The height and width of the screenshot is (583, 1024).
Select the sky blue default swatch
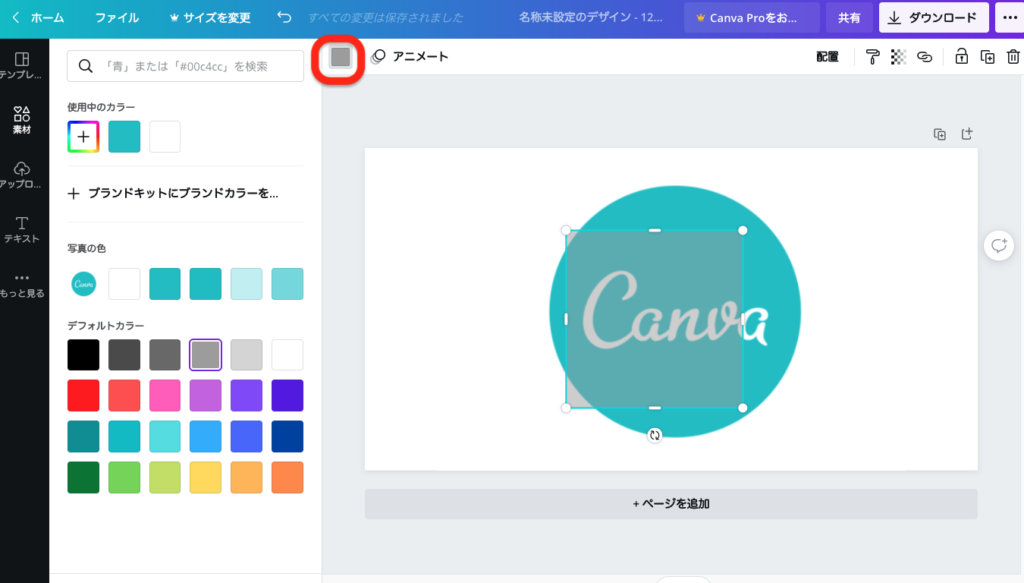point(206,436)
